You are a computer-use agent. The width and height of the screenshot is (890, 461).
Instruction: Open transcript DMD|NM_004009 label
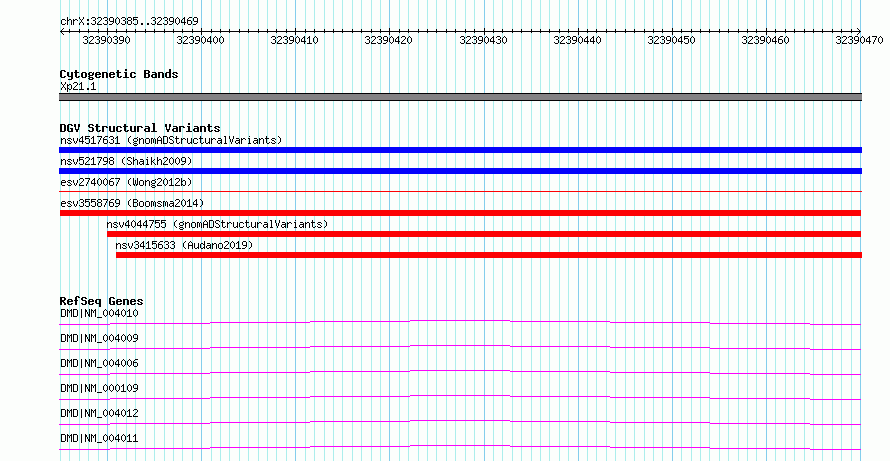click(99, 338)
